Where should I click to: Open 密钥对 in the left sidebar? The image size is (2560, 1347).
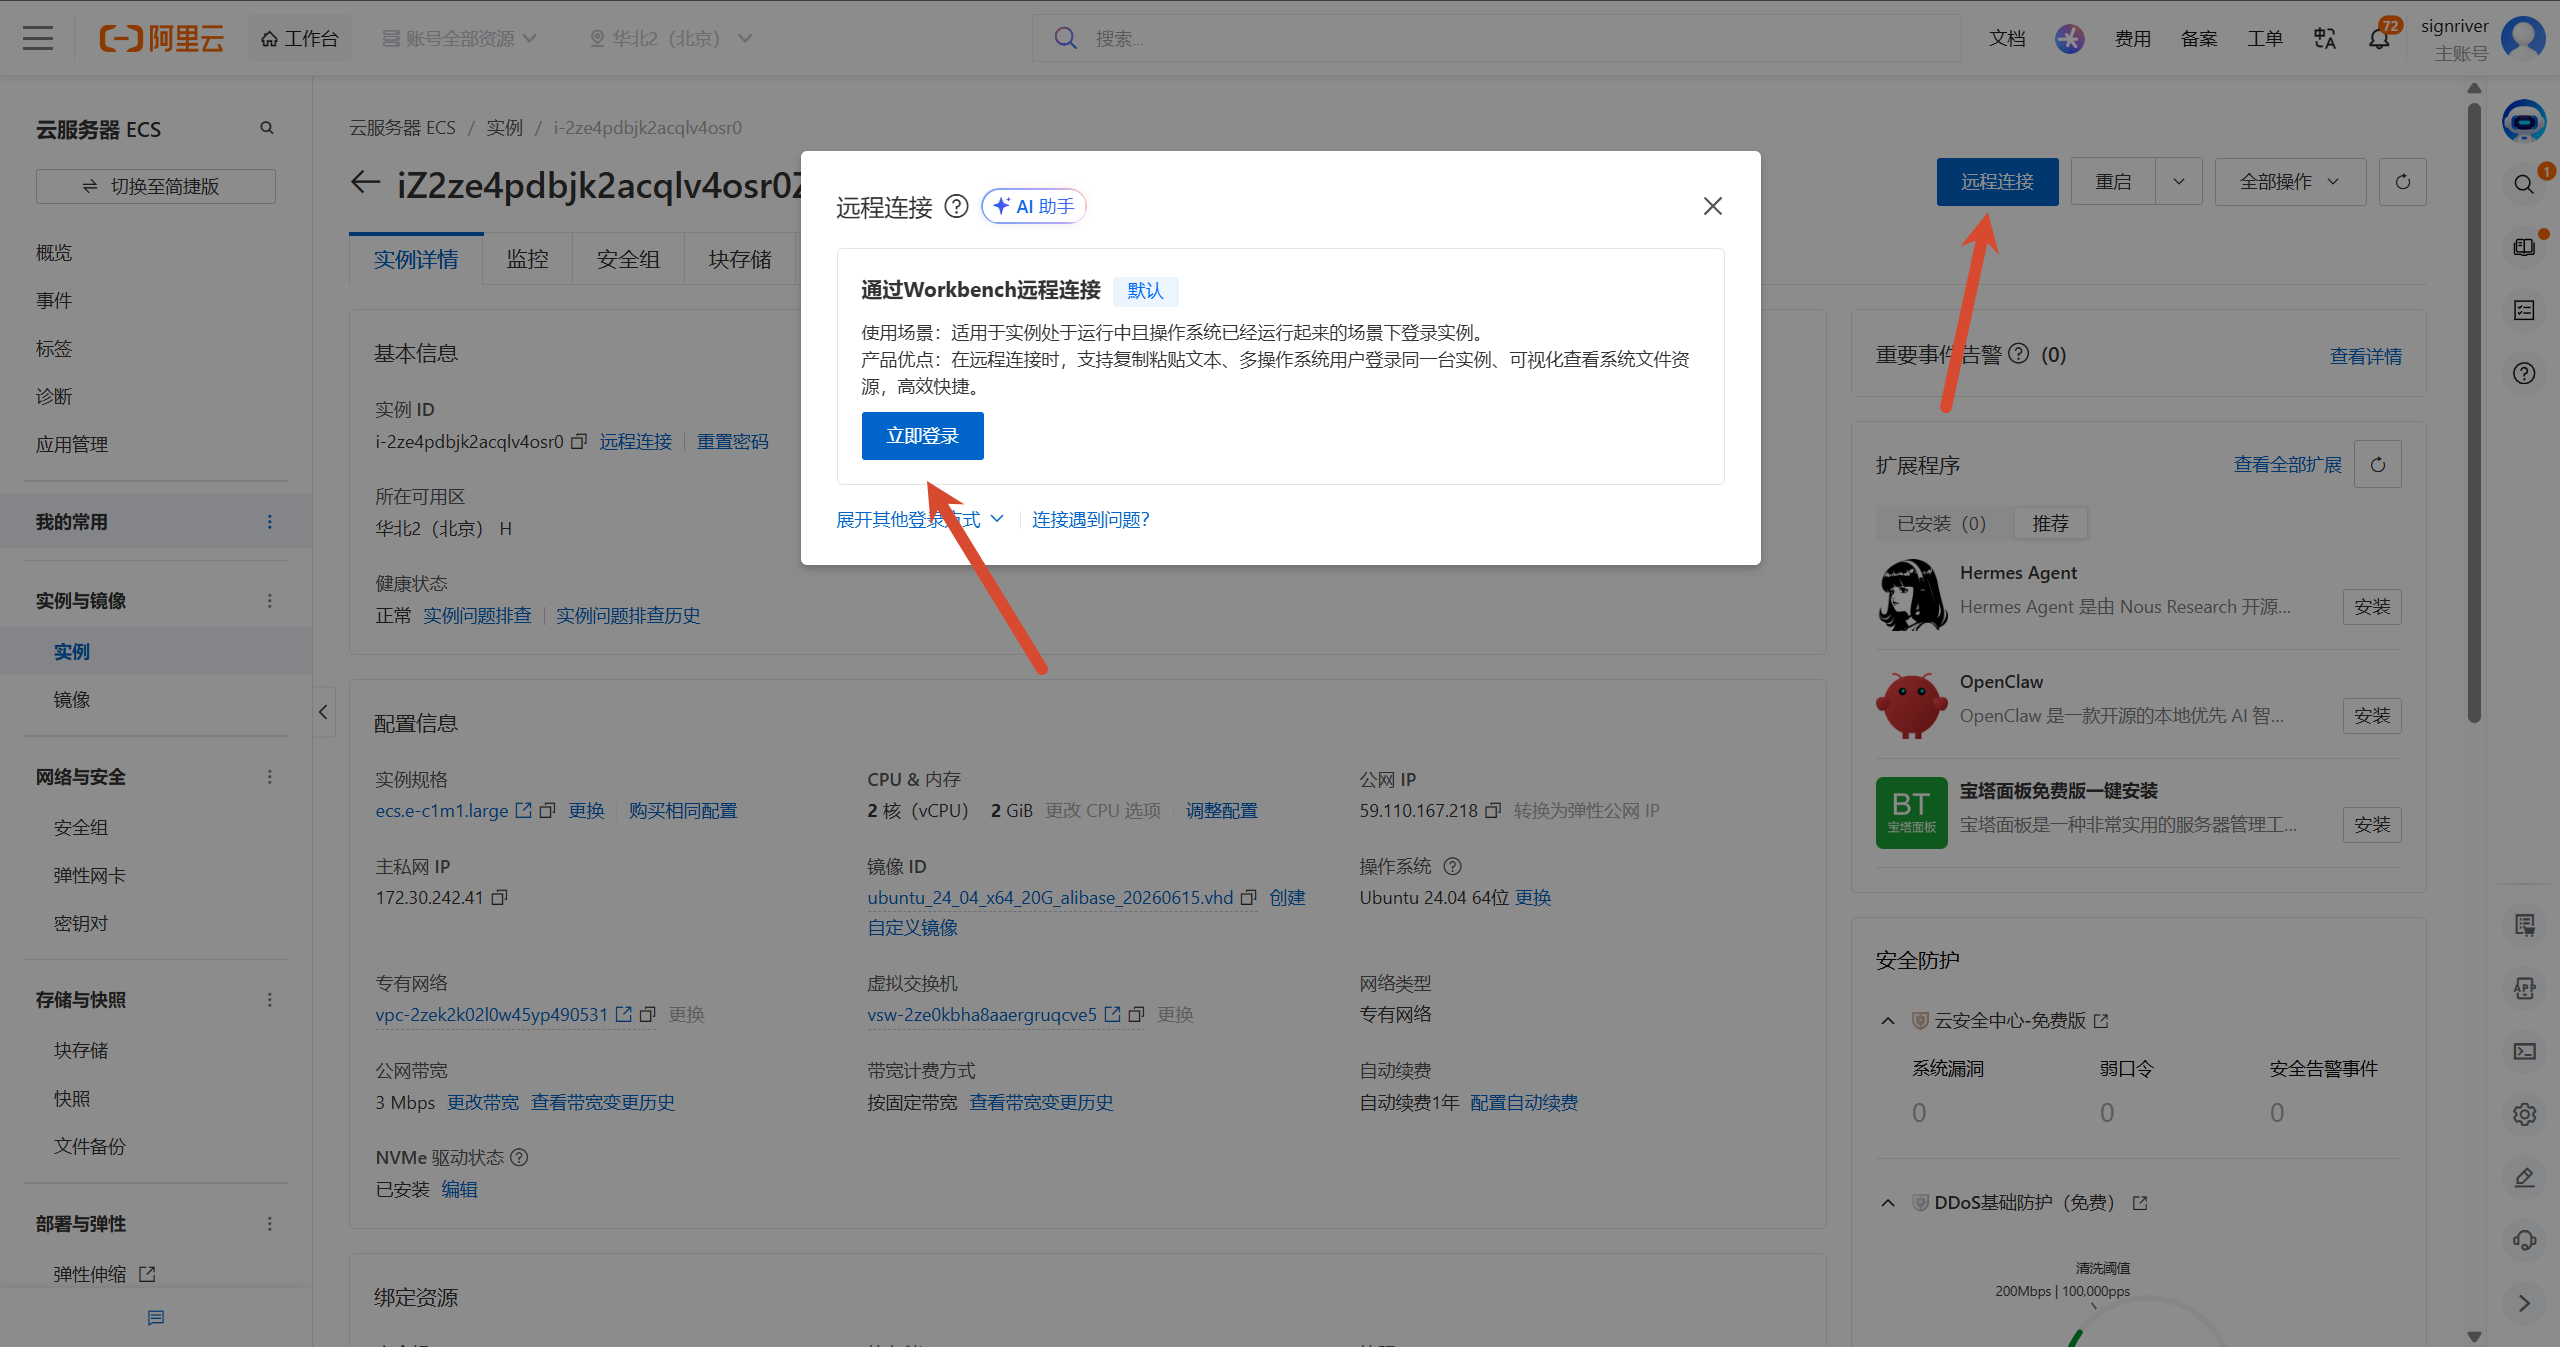[x=81, y=924]
